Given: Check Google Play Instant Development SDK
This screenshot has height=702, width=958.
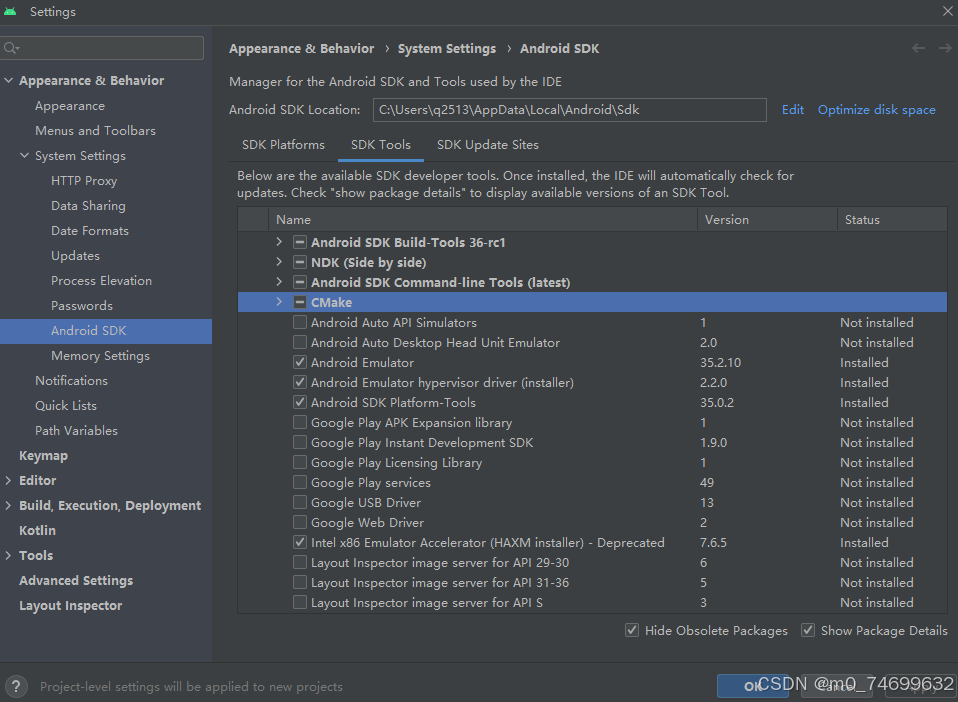Looking at the screenshot, I should tap(300, 442).
